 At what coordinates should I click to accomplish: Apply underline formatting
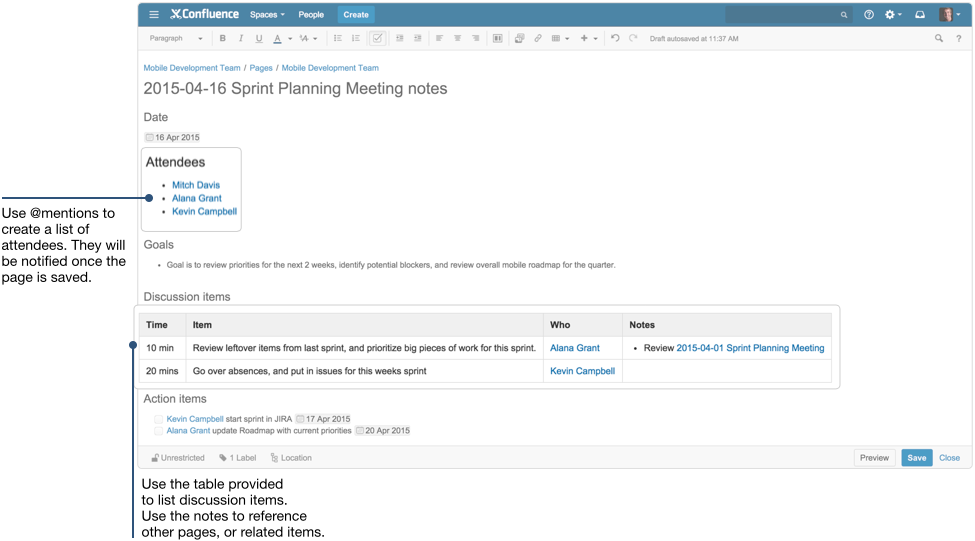(x=259, y=39)
